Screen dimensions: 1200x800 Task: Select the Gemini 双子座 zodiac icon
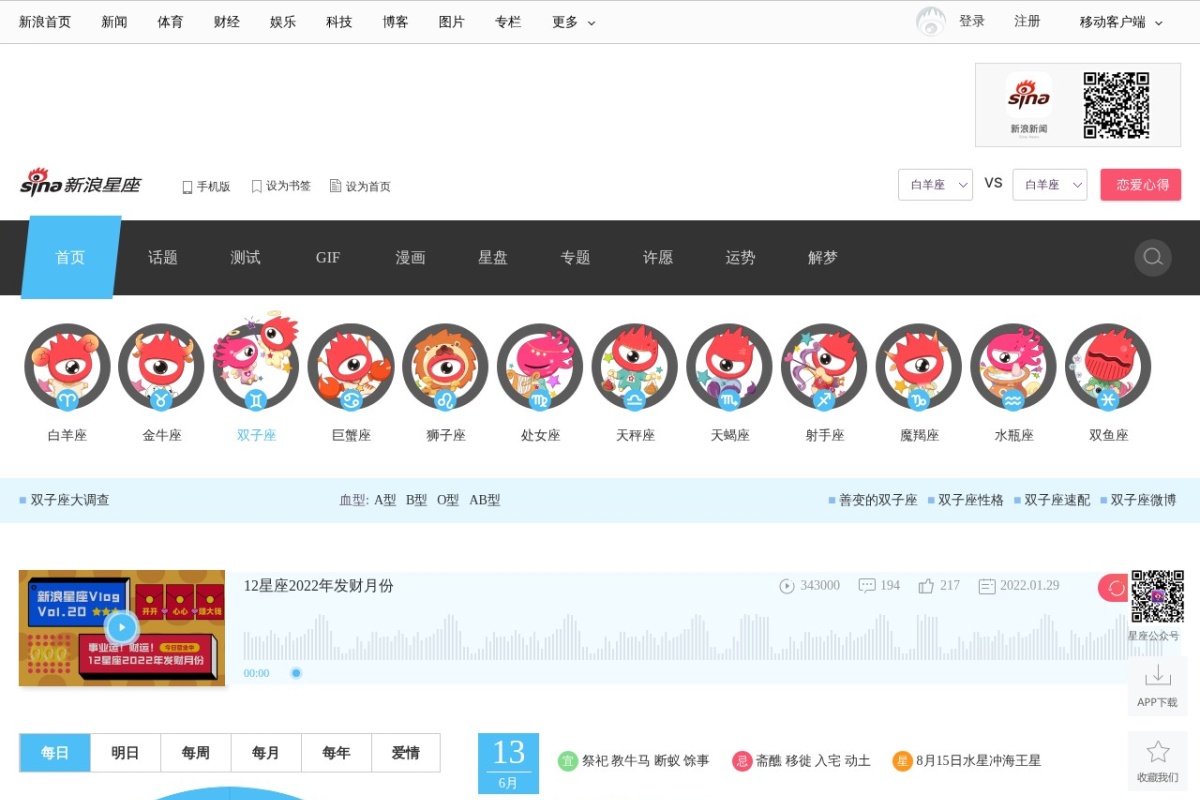pyautogui.click(x=256, y=361)
